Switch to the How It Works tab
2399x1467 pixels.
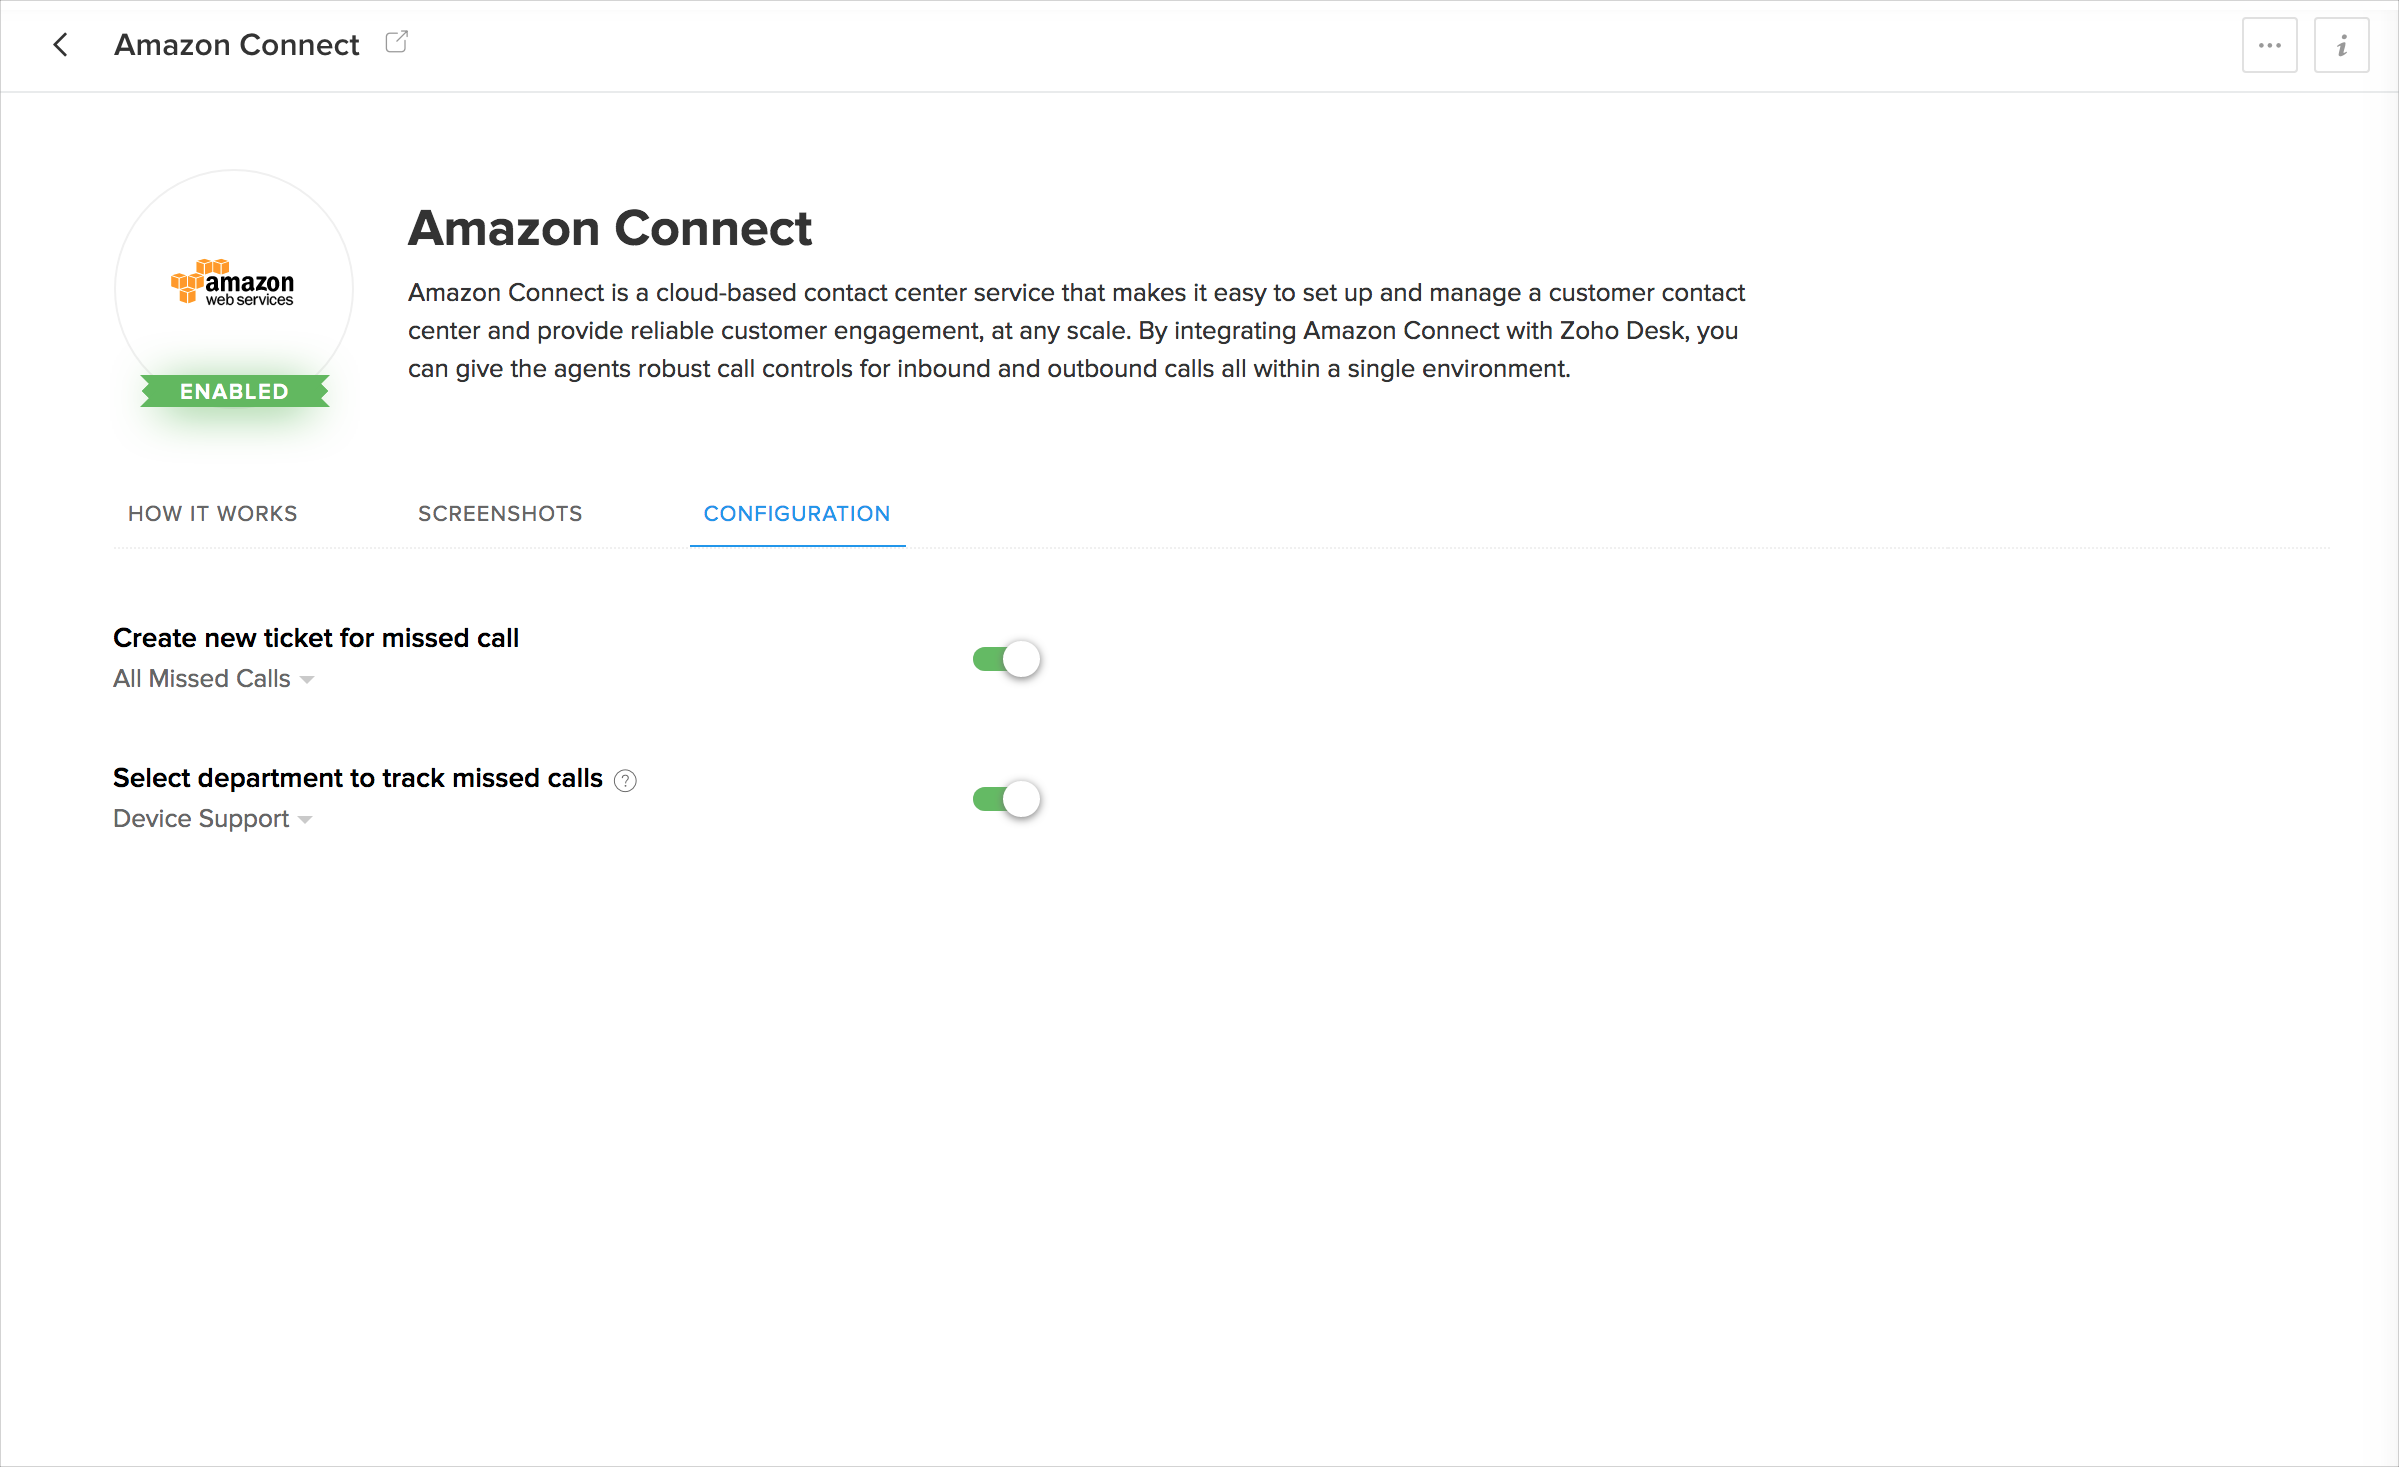coord(212,513)
